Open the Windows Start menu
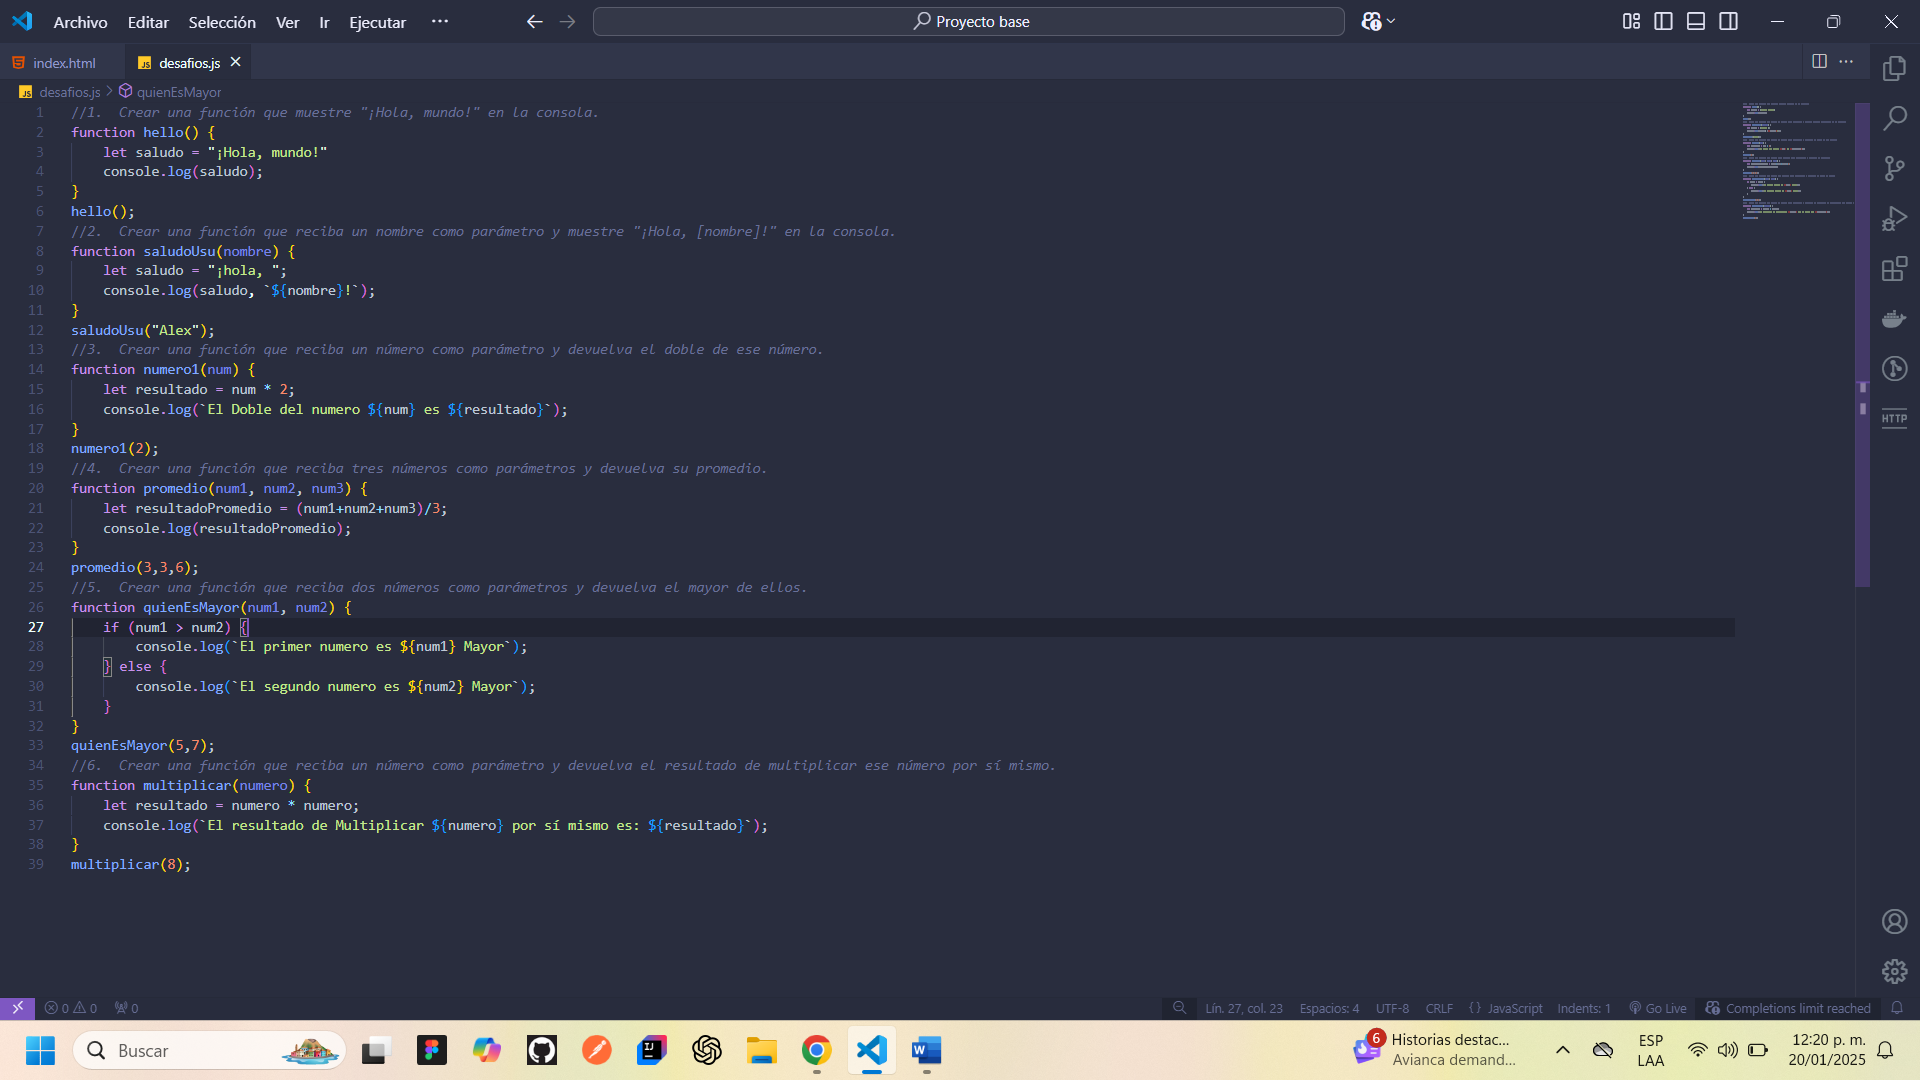The image size is (1920, 1080). 40,1050
